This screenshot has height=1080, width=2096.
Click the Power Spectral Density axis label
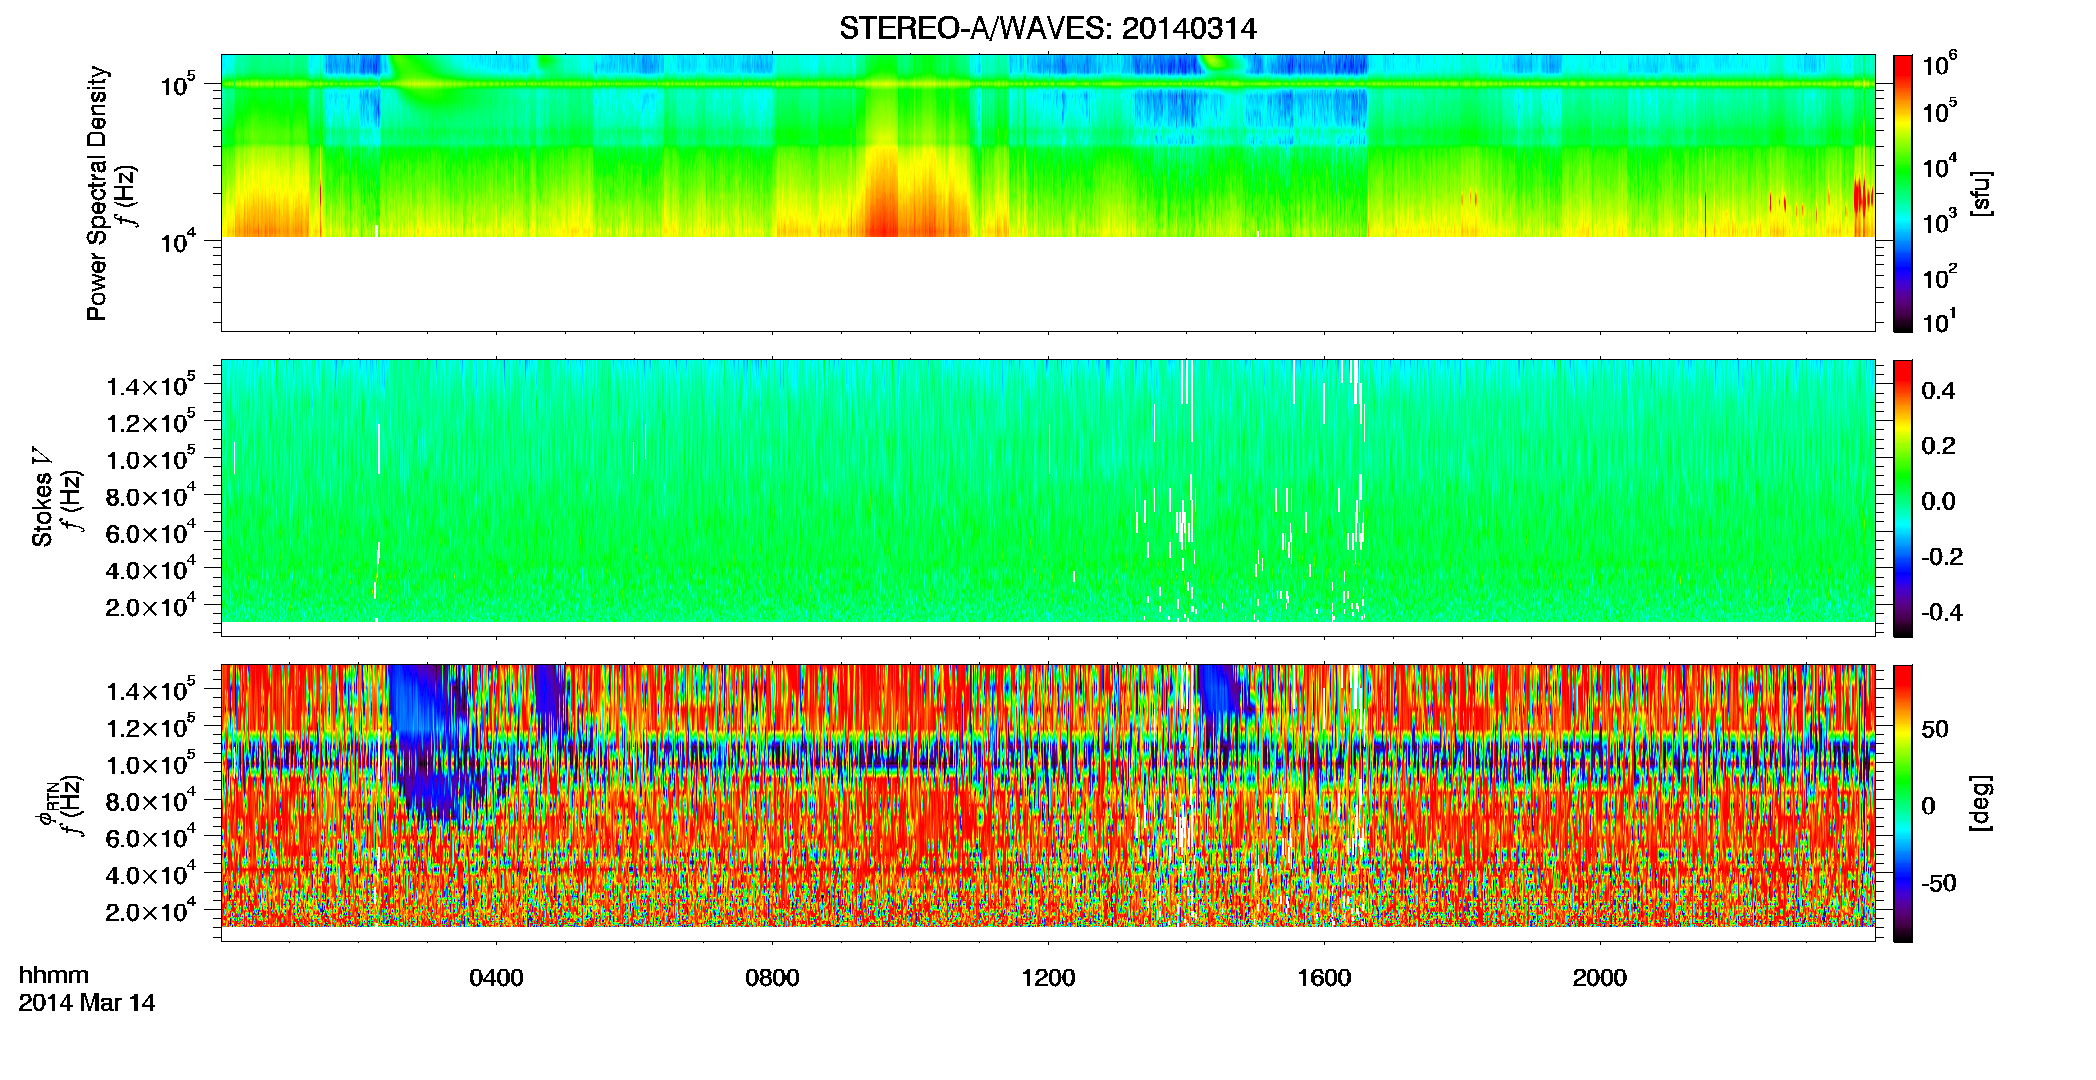97,193
